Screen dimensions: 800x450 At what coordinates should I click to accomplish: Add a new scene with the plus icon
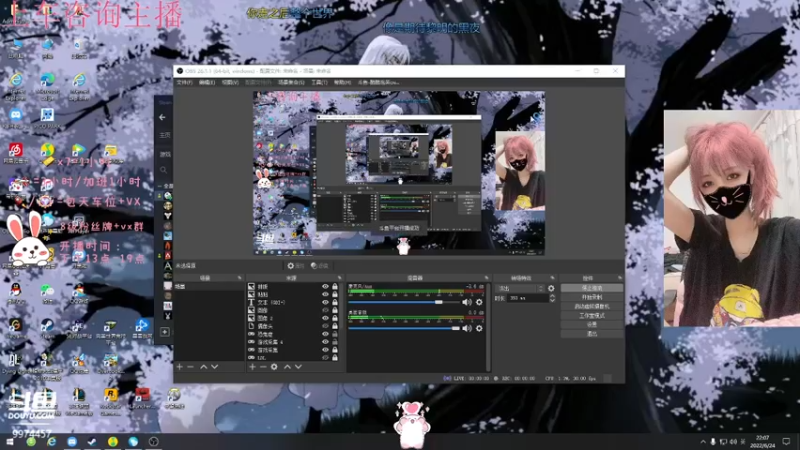pos(180,367)
